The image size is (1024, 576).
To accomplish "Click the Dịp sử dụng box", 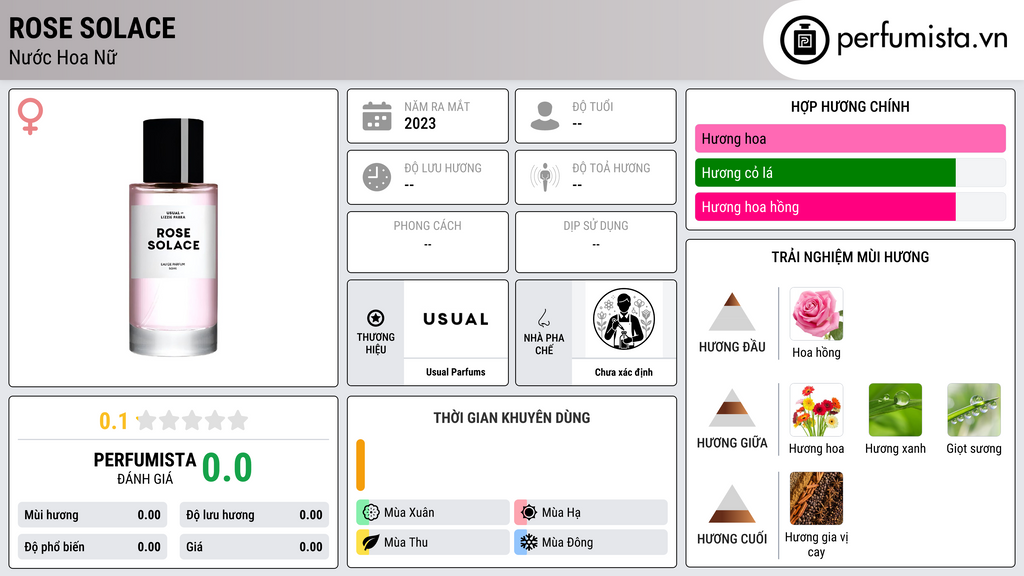I will click(596, 242).
